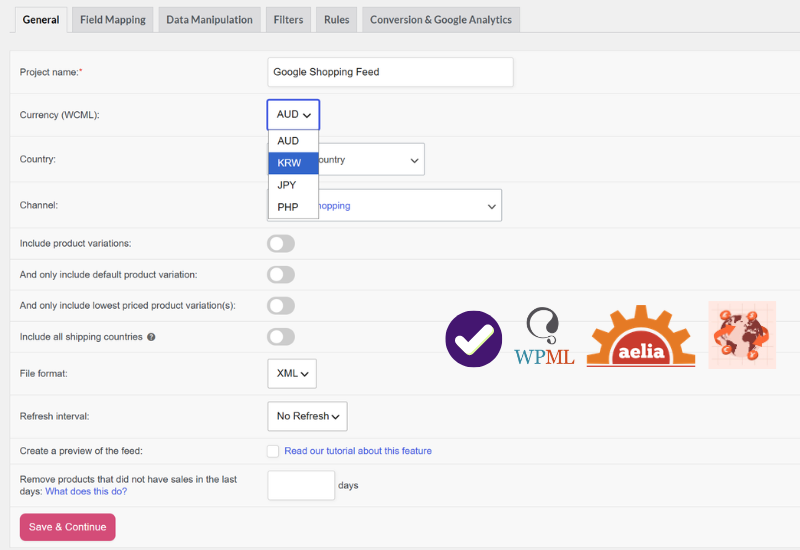Click the days number input field
Viewport: 800px width, 550px height.
click(x=301, y=485)
